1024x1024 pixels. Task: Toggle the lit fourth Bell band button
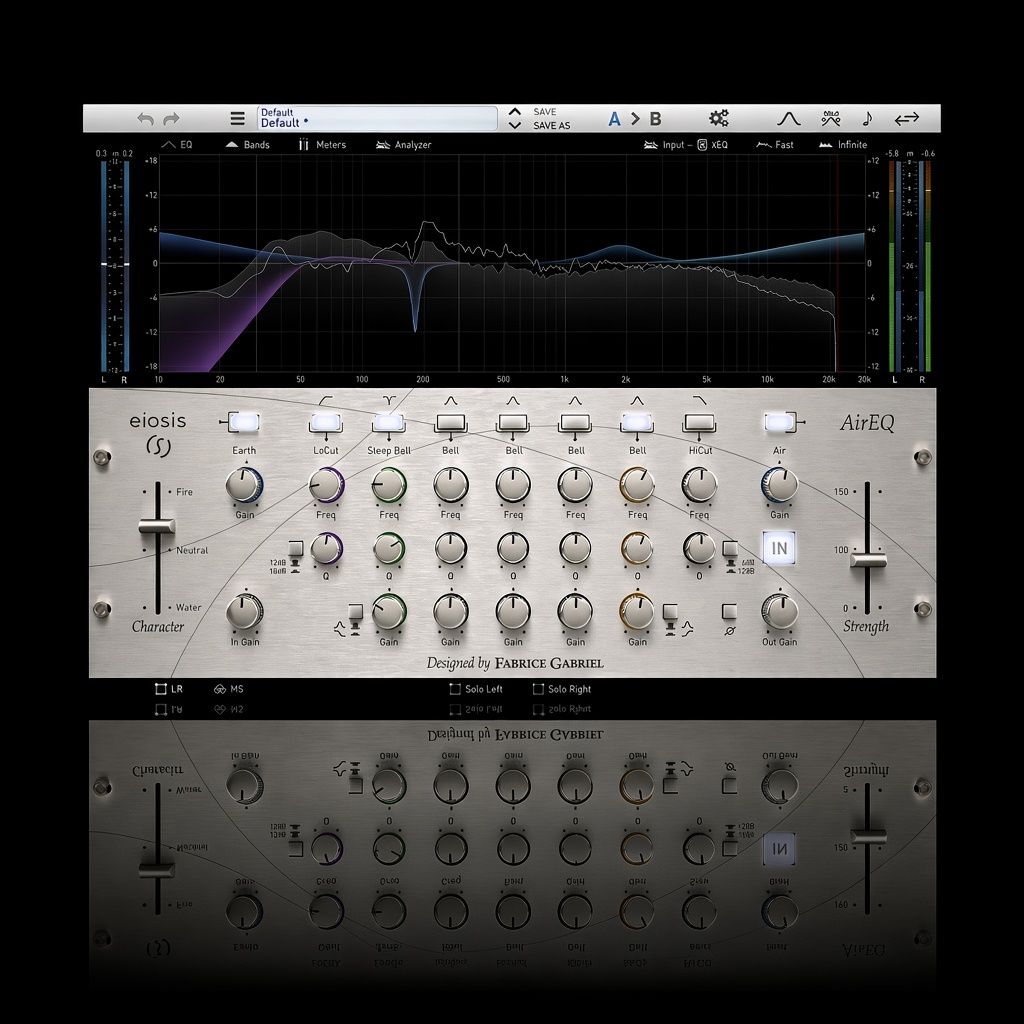tap(637, 423)
